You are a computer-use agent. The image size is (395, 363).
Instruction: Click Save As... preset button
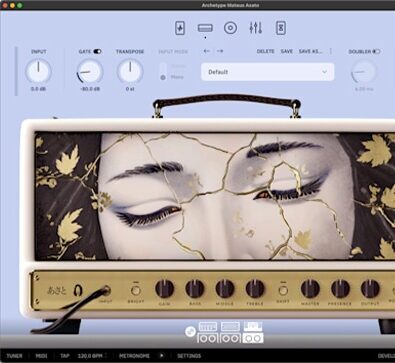311,51
